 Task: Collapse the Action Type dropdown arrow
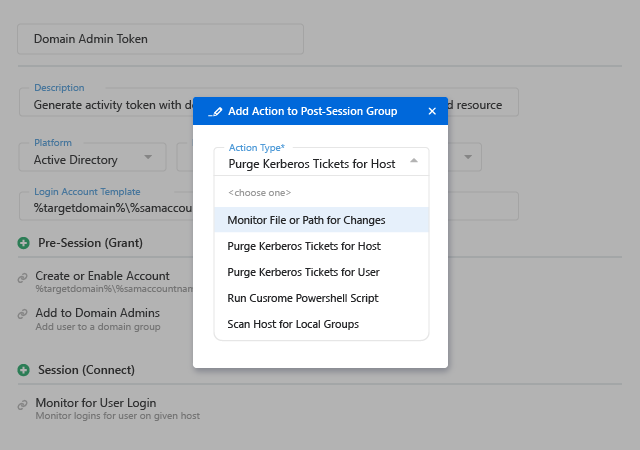click(x=414, y=160)
